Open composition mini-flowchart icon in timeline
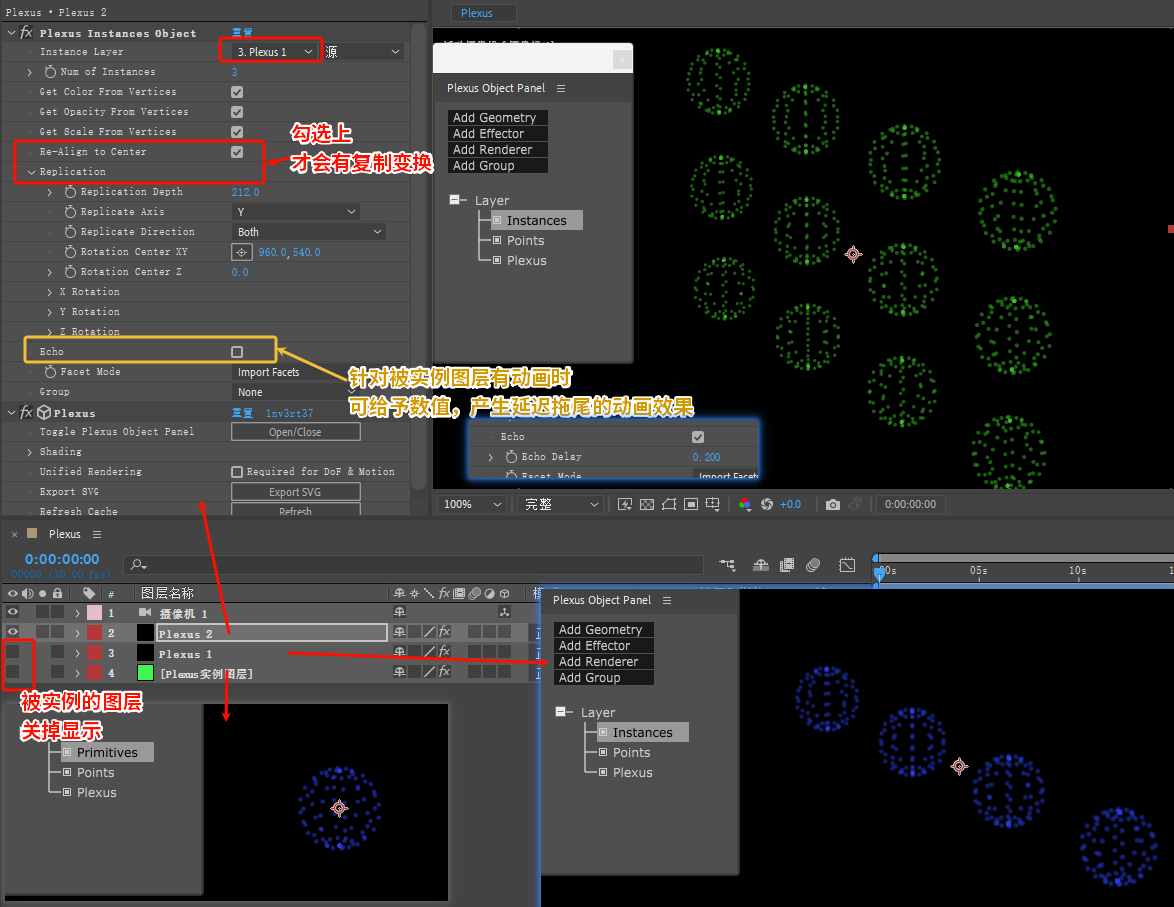The image size is (1174, 907). point(727,565)
